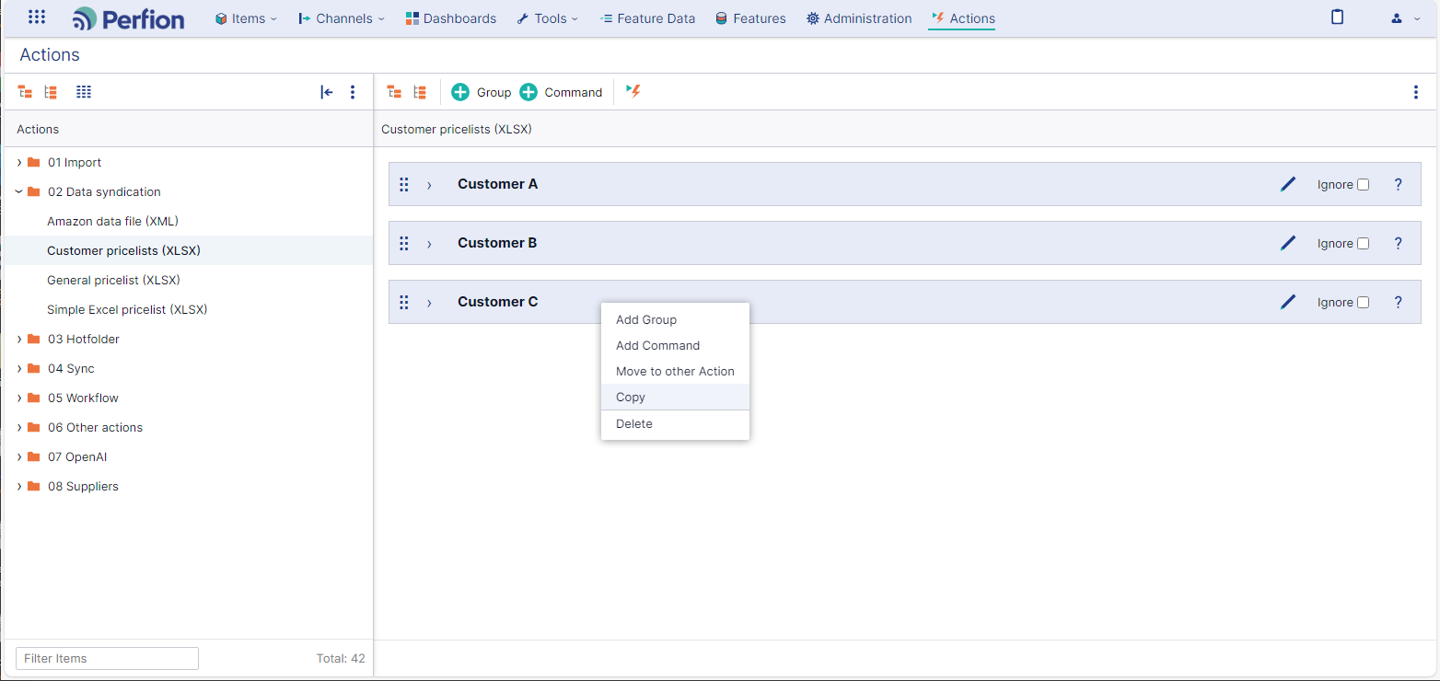Click tree view icon in right panel toolbar
Viewport: 1440px width, 681px height.
click(x=394, y=92)
